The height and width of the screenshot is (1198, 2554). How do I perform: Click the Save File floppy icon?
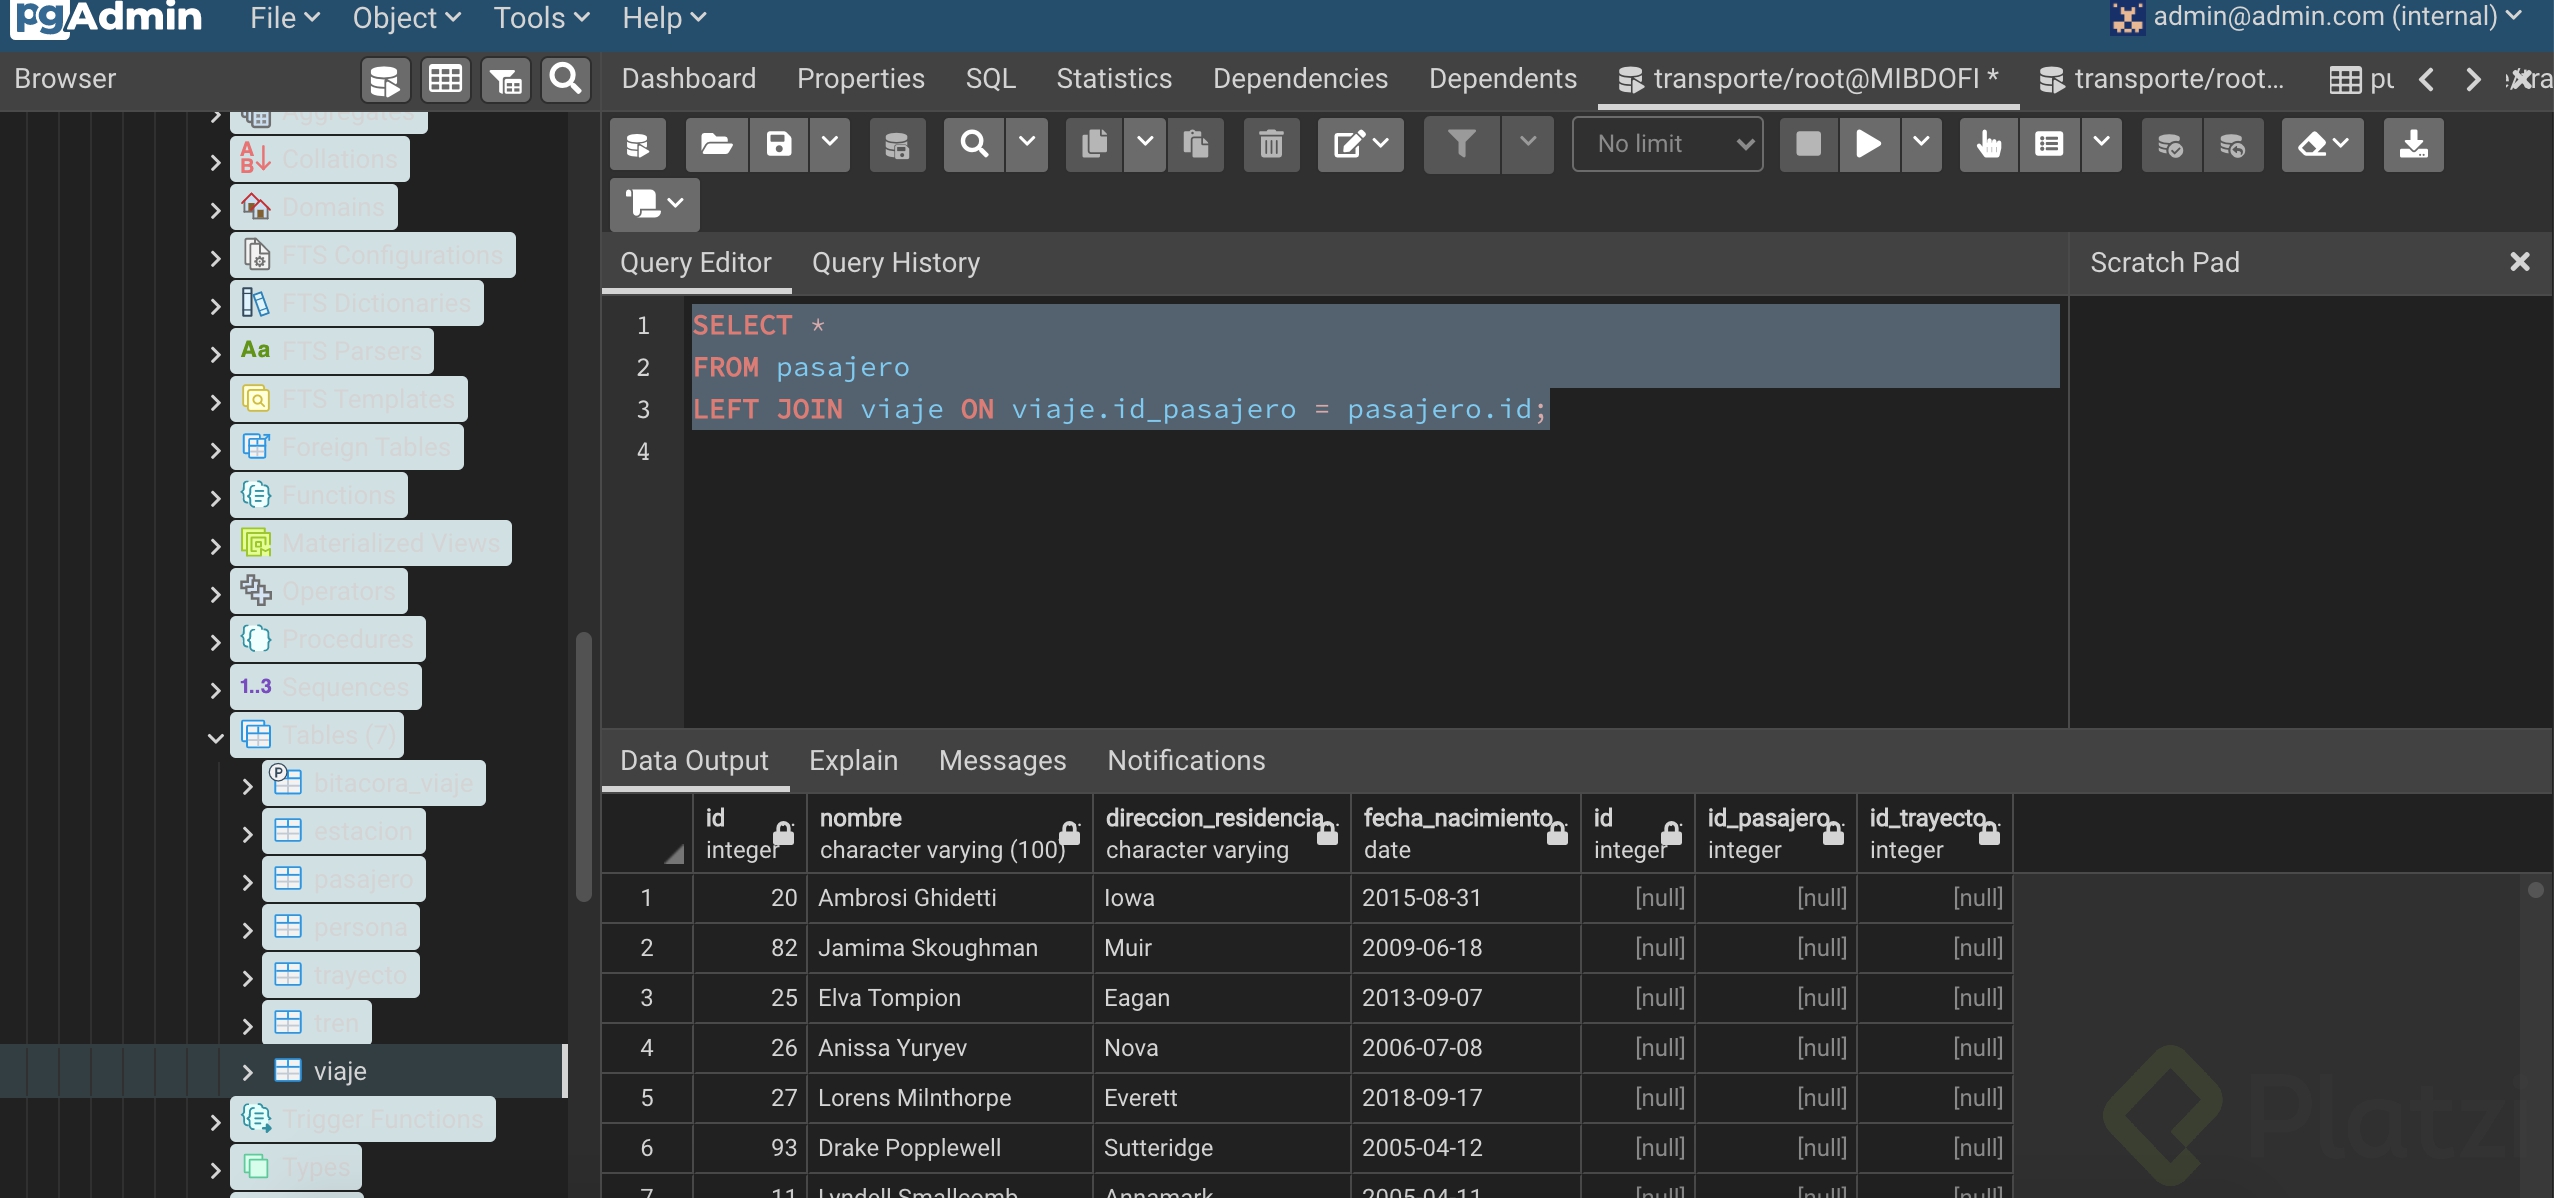point(779,145)
